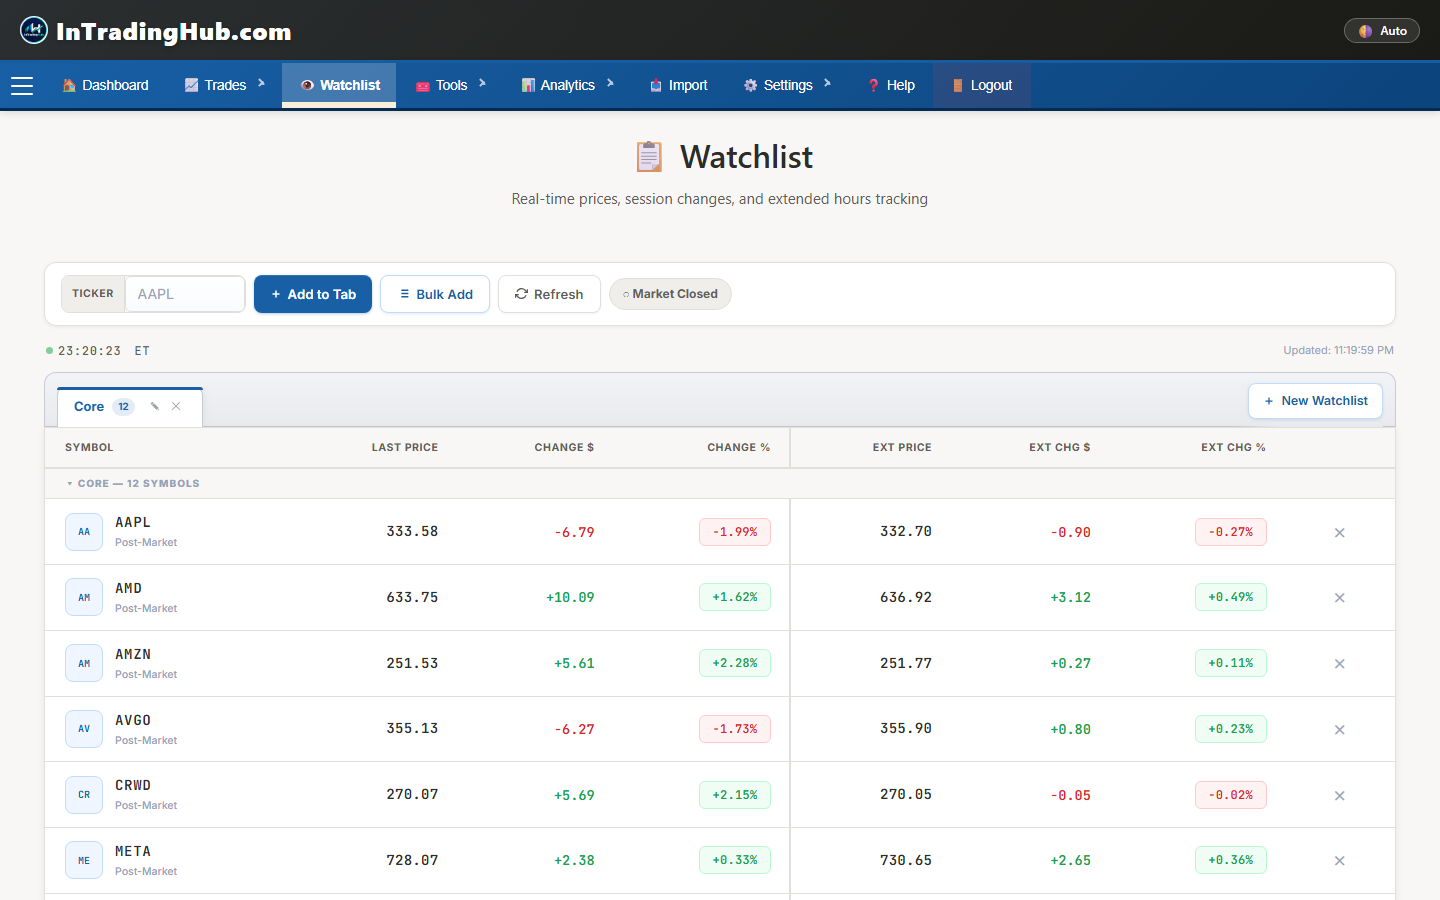The width and height of the screenshot is (1440, 900).
Task: Open the Import page
Action: tap(678, 85)
